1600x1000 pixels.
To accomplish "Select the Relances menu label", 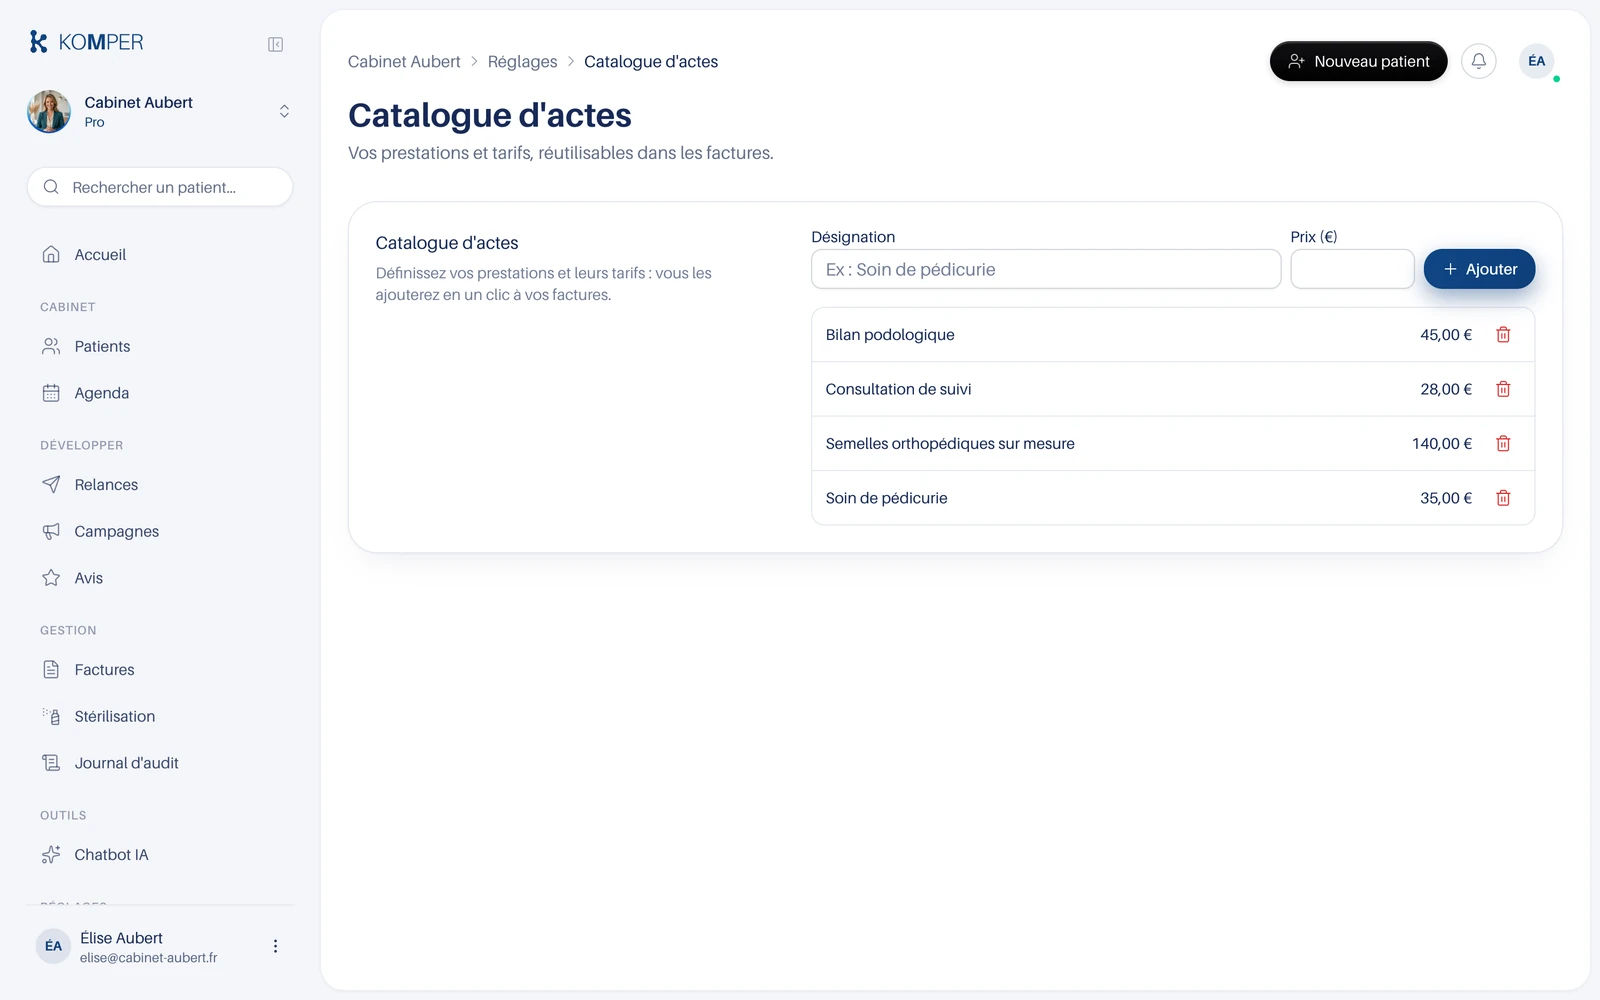I will click(106, 485).
